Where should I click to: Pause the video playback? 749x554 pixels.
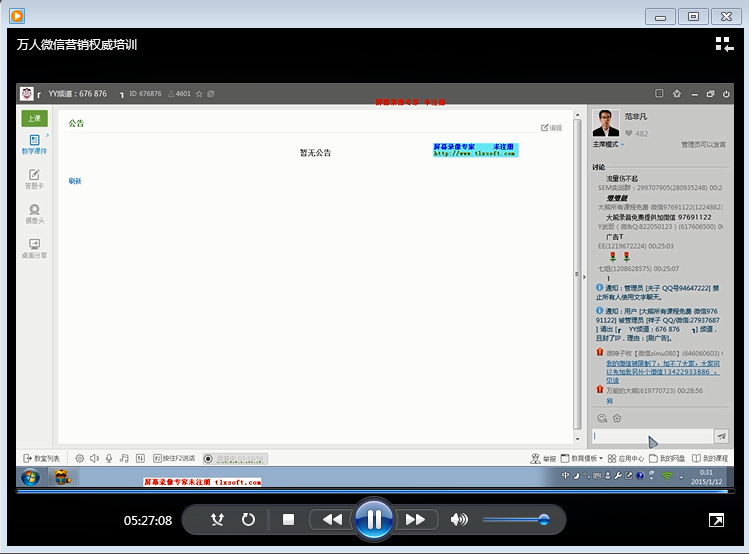373,519
